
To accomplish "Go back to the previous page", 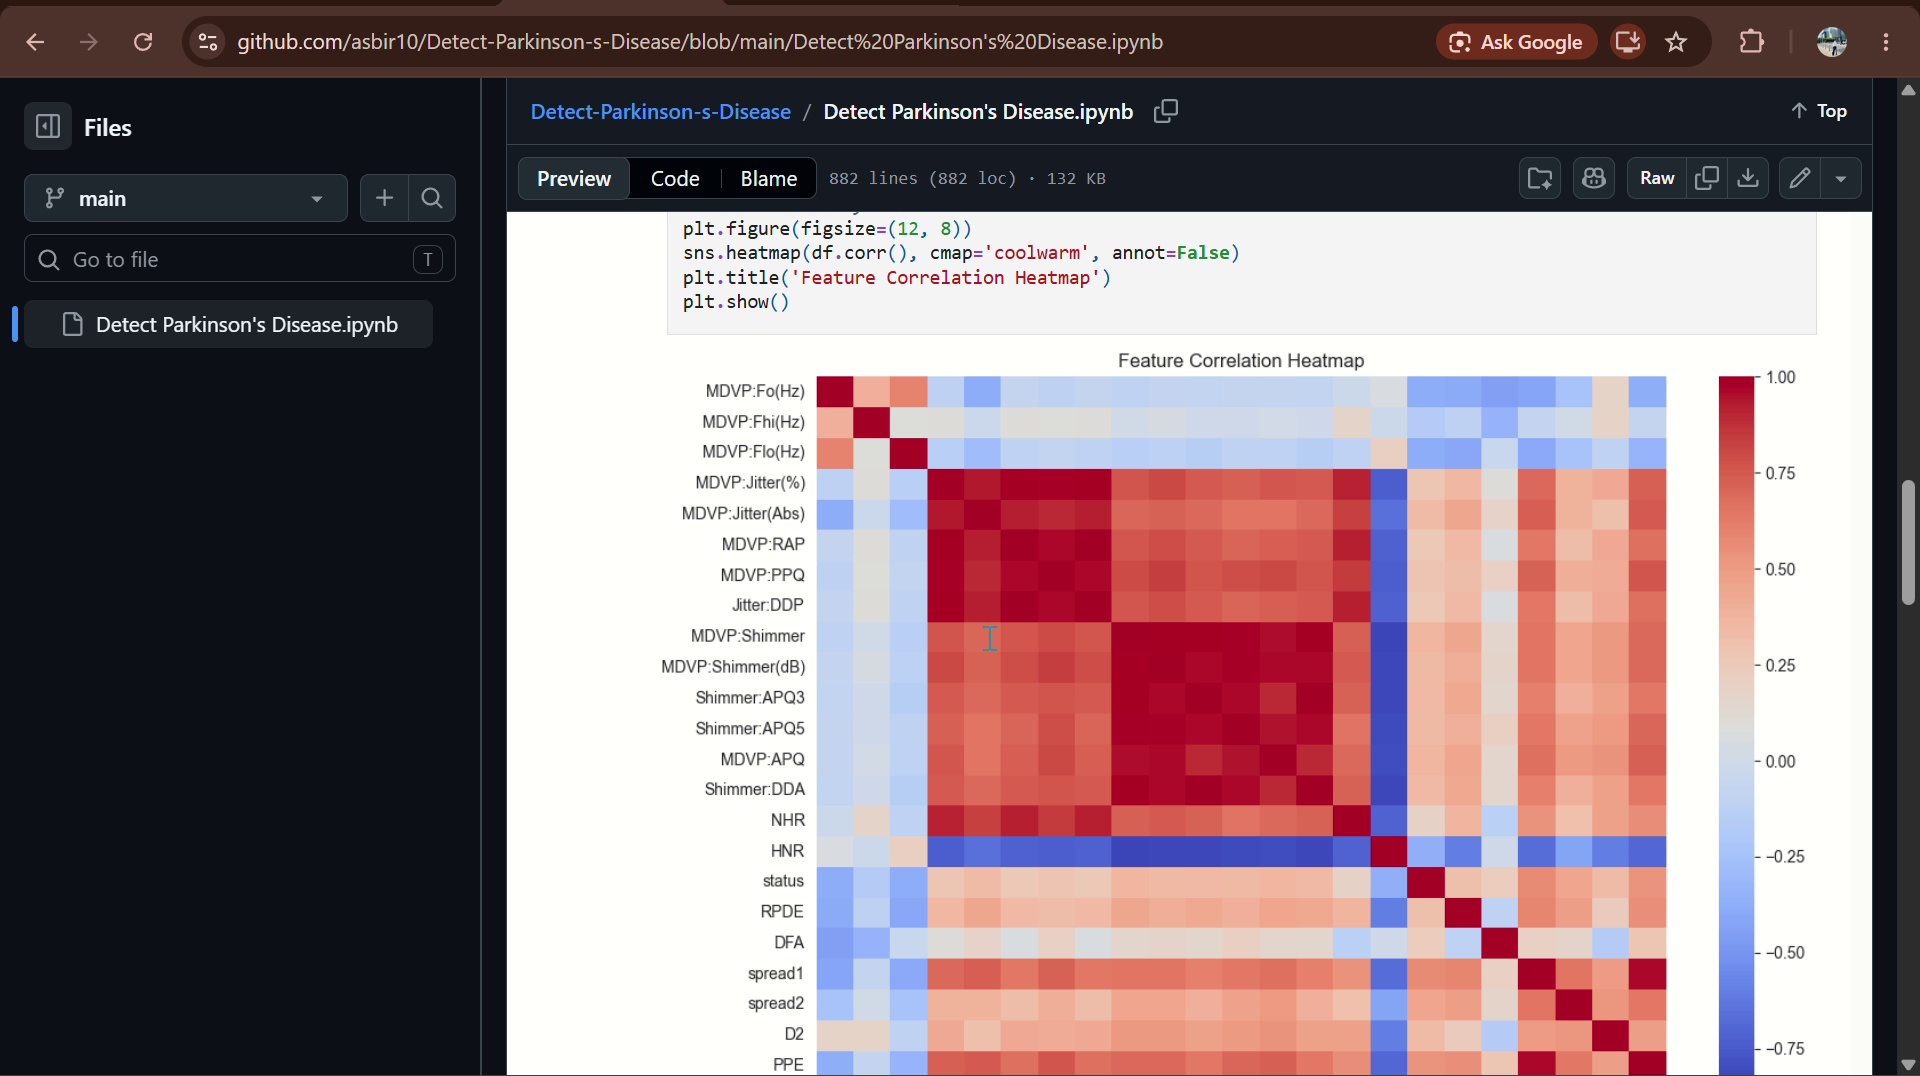I will (x=35, y=42).
